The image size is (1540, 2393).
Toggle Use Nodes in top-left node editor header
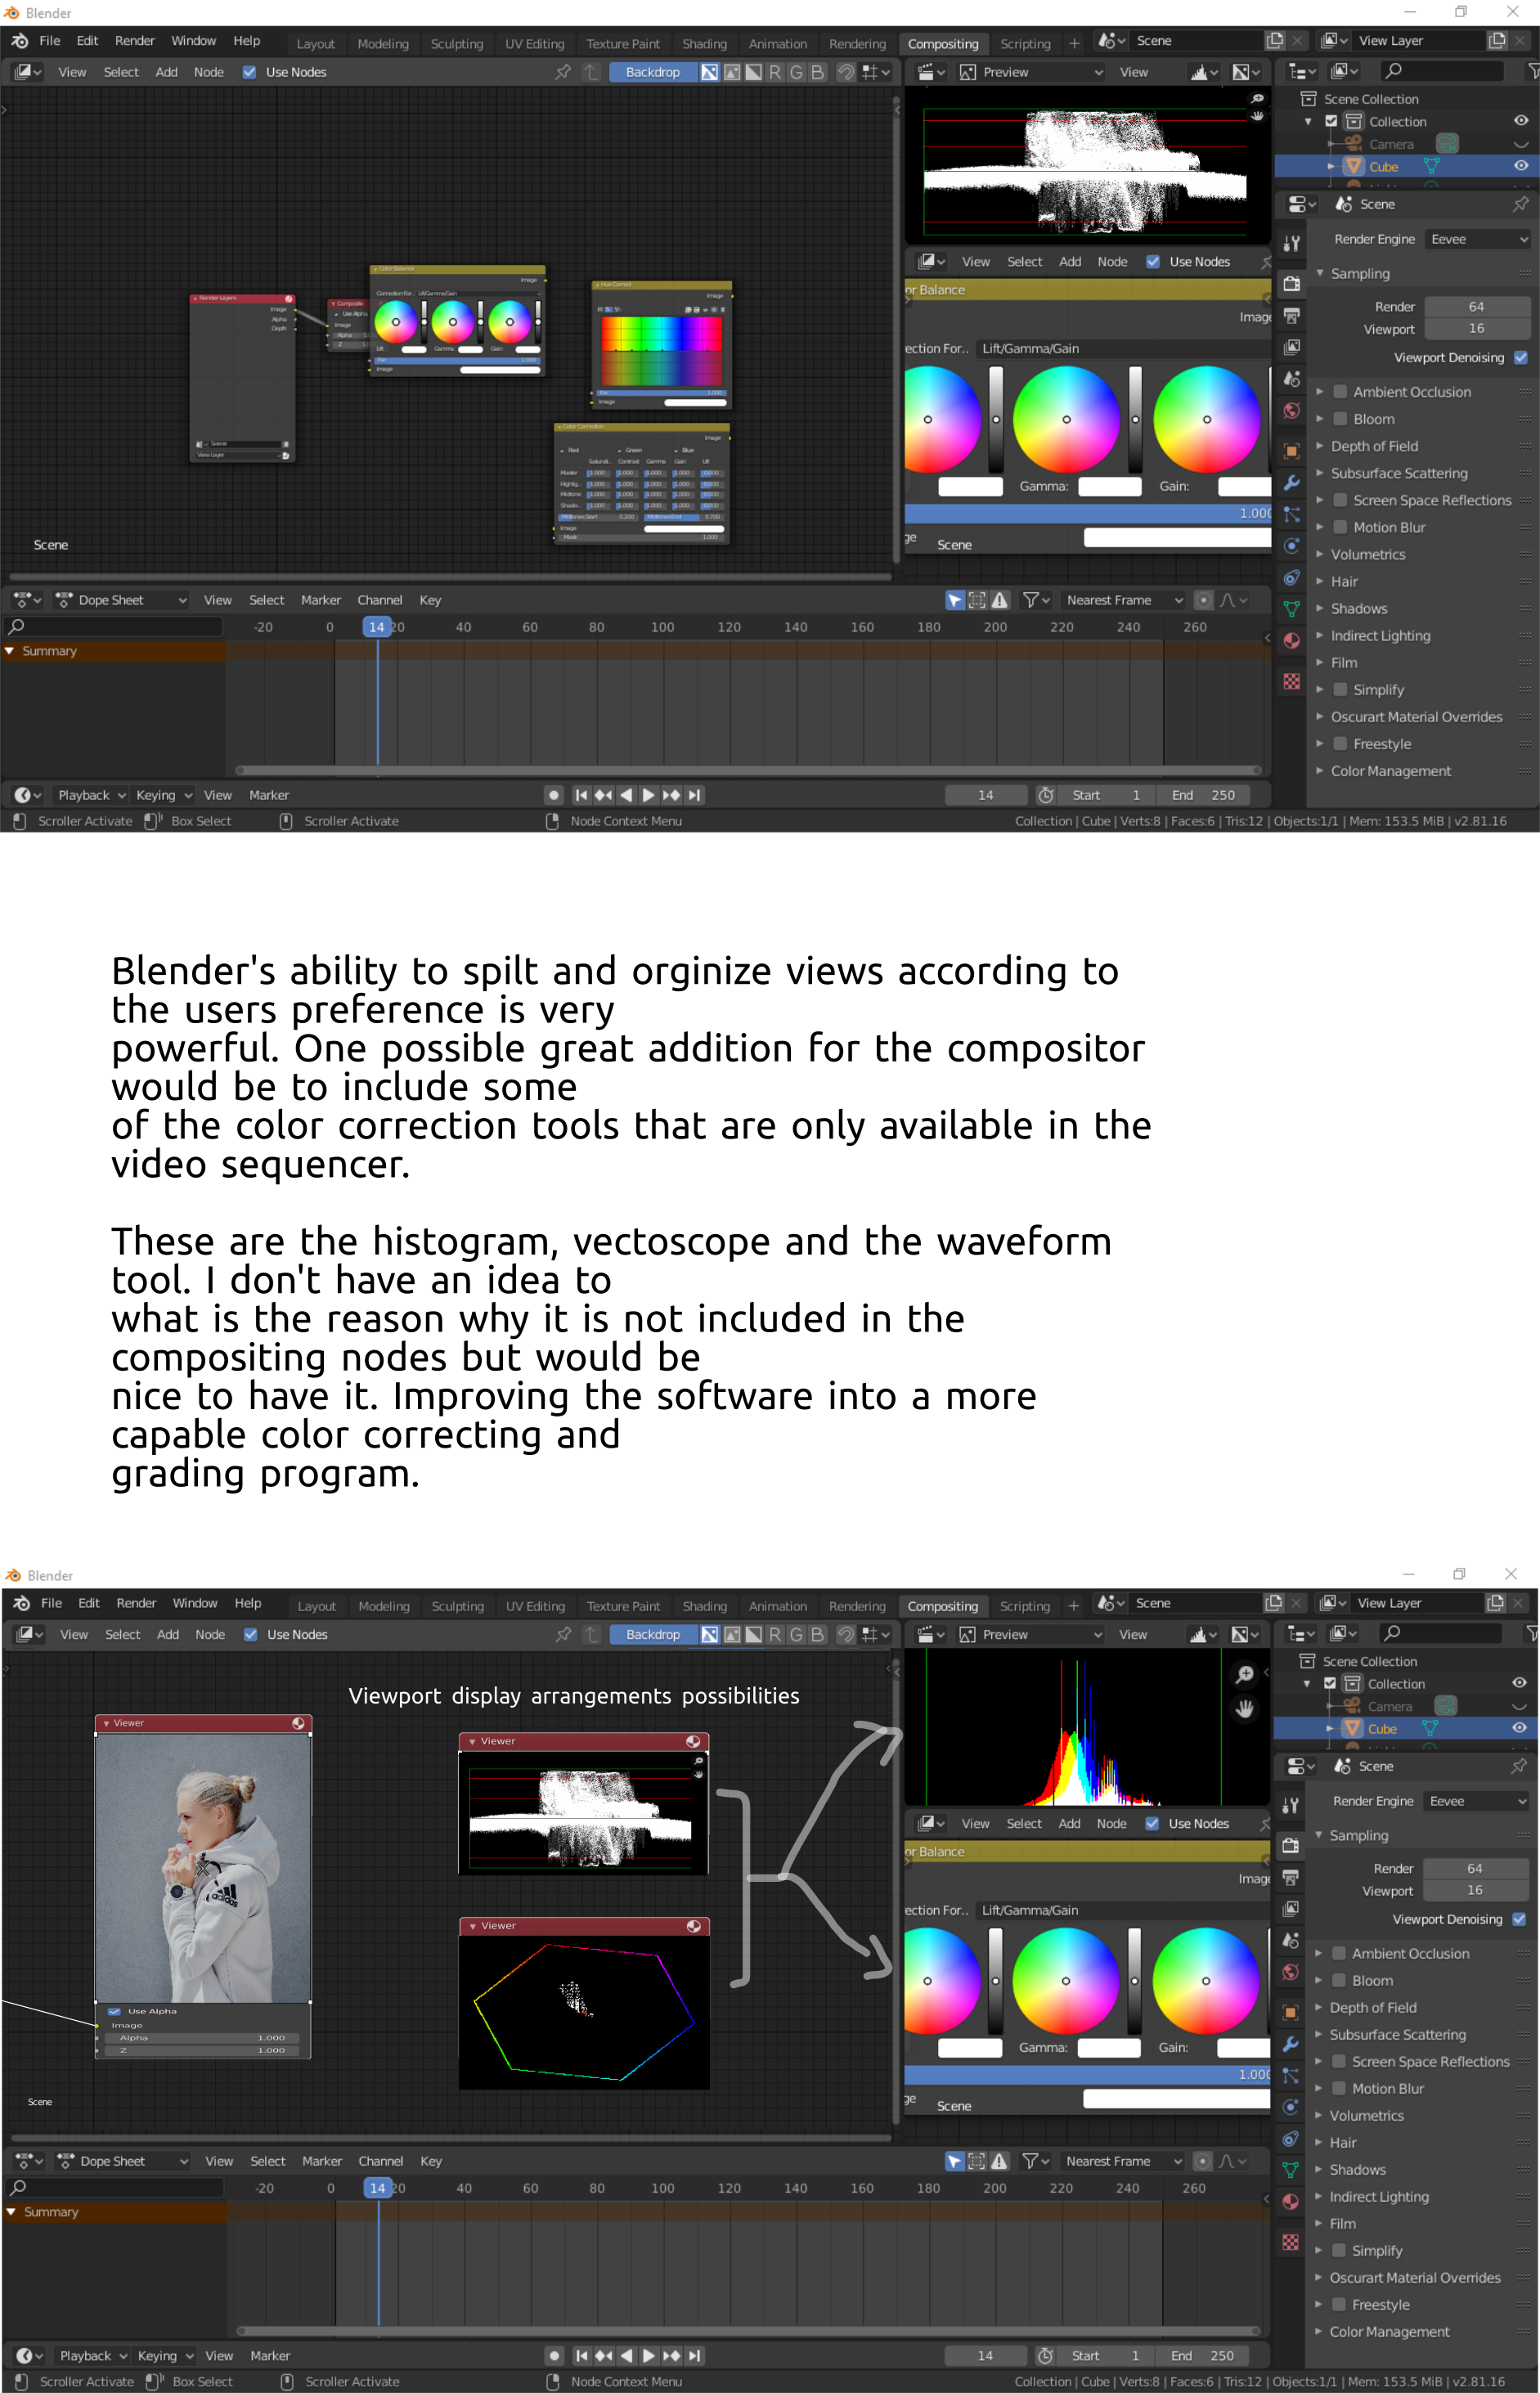[x=249, y=72]
